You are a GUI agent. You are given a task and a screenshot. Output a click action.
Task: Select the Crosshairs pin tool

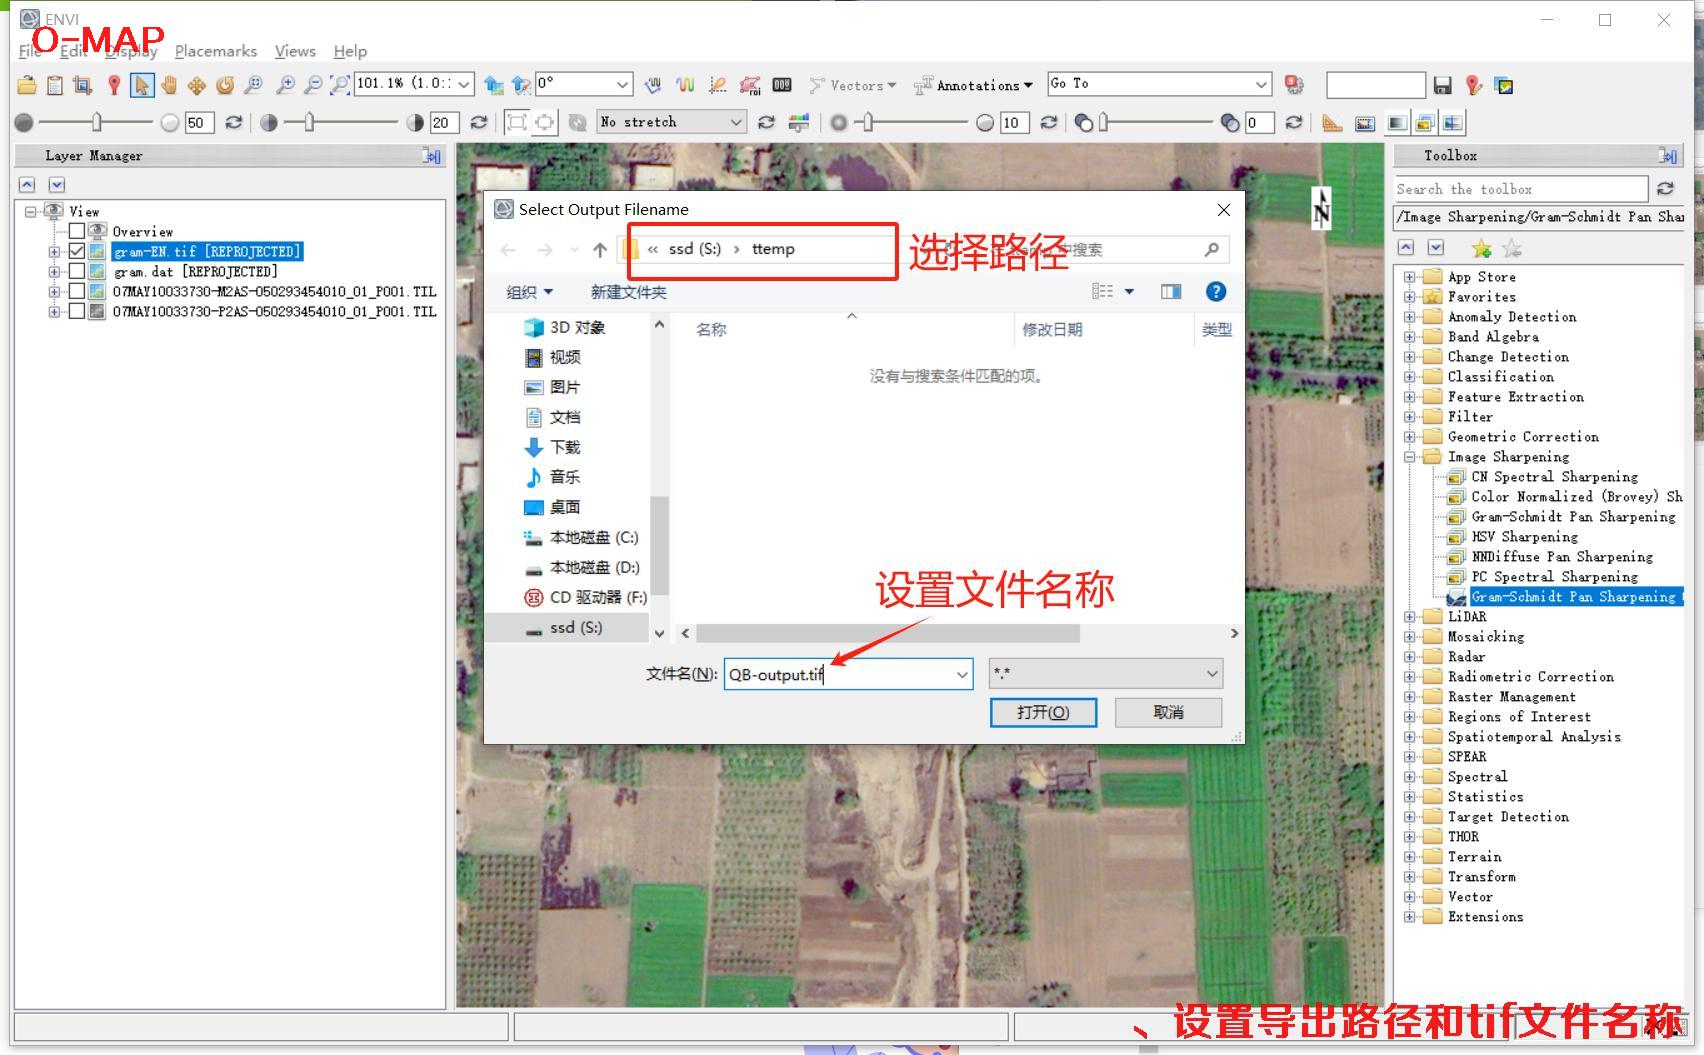[114, 85]
